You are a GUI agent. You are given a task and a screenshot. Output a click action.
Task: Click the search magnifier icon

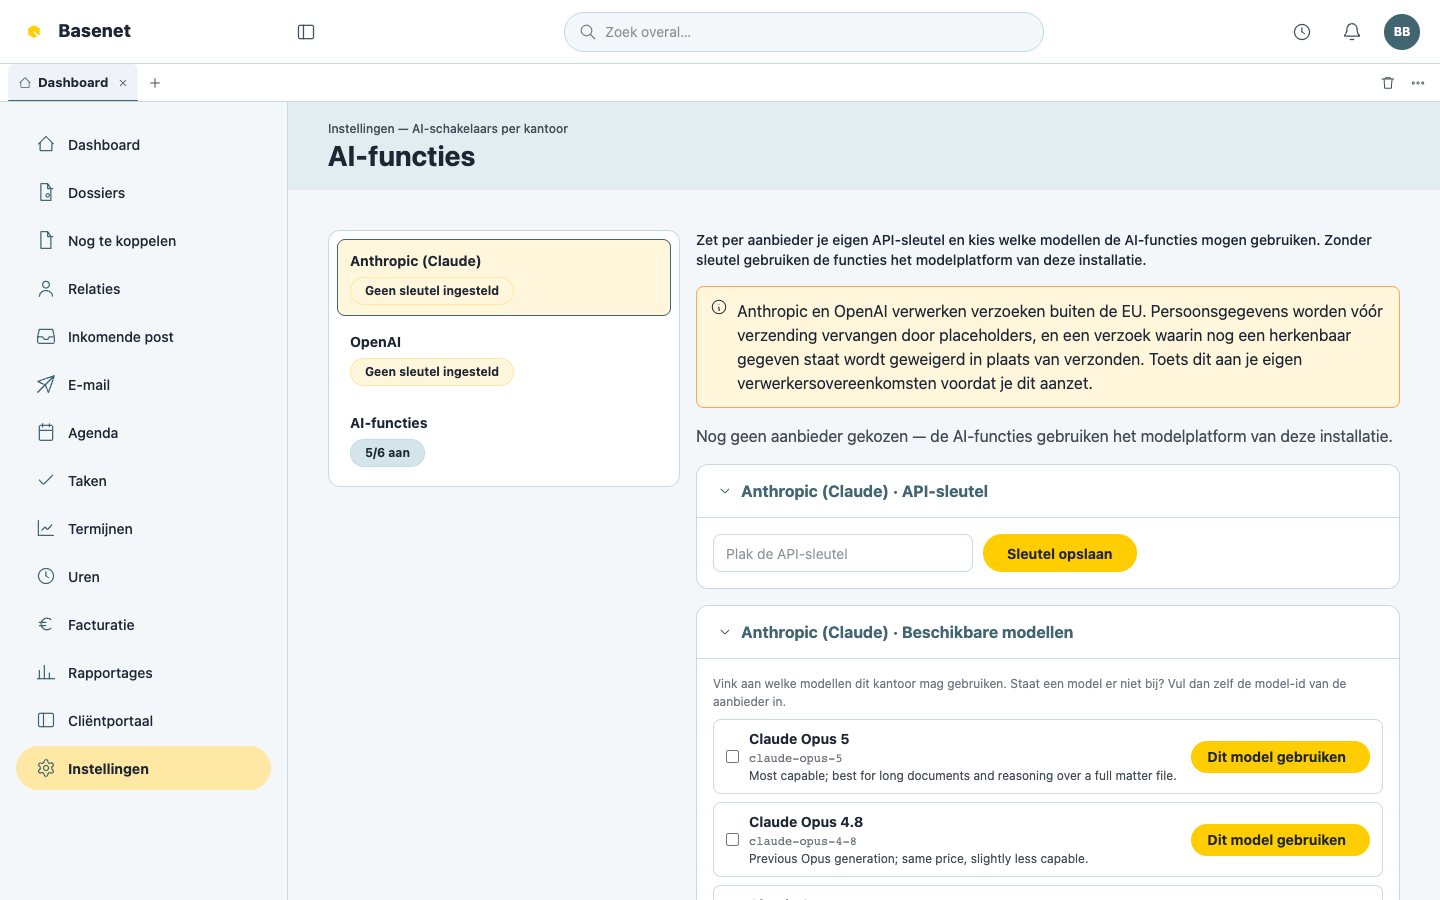tap(588, 32)
